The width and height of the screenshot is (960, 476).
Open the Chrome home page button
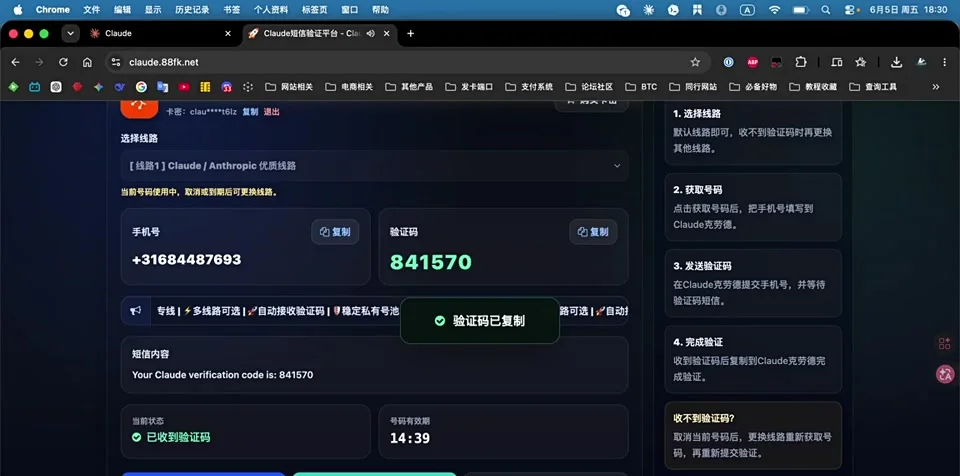(x=87, y=62)
